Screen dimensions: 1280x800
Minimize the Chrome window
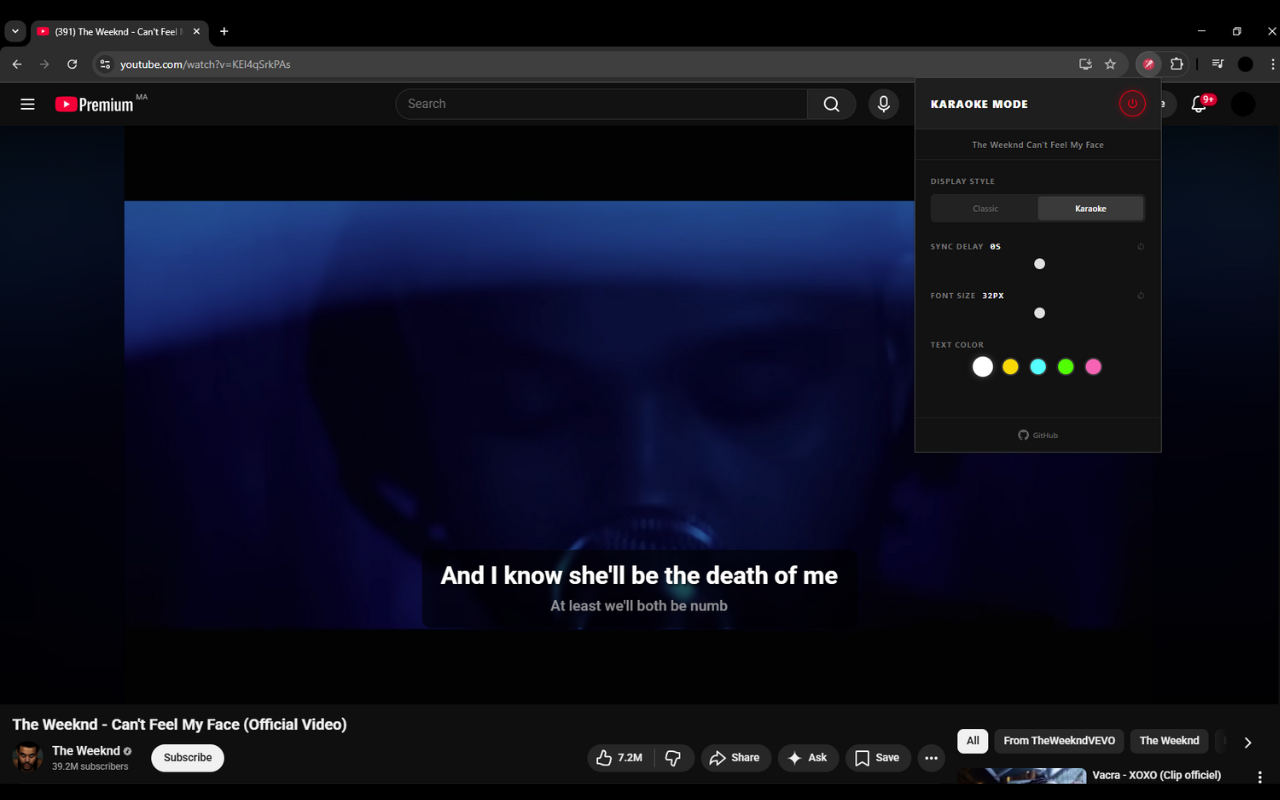coord(1201,31)
